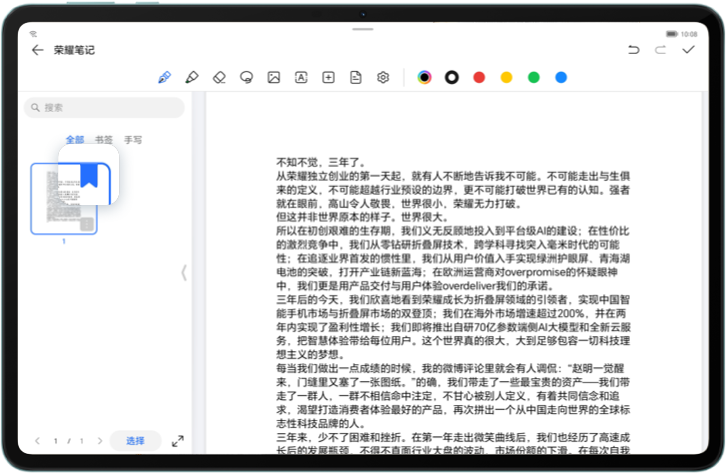Open the thumbnail's more options menu
The image size is (726, 474).
pos(87,225)
